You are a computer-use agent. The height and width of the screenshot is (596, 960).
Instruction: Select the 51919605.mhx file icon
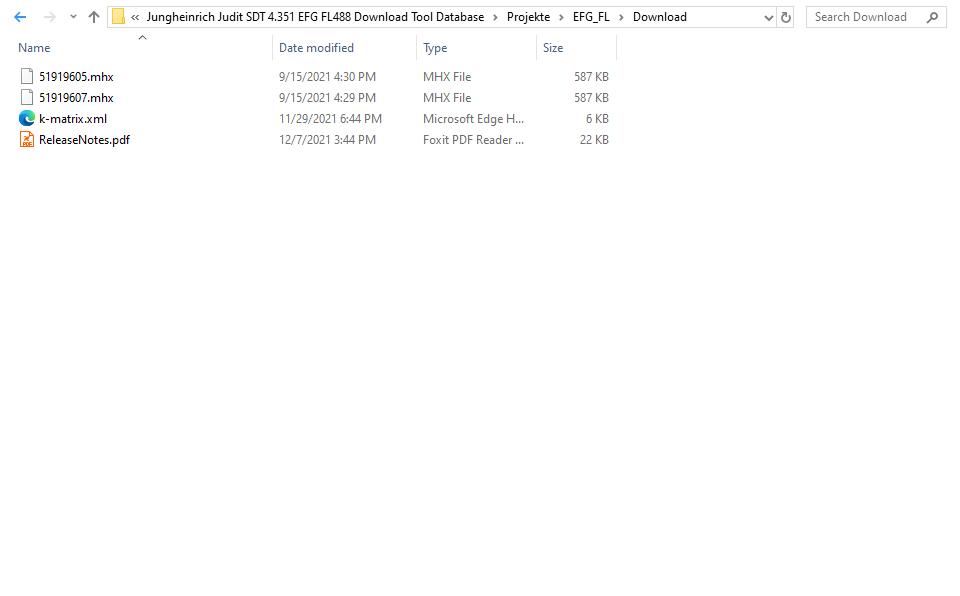pyautogui.click(x=26, y=76)
